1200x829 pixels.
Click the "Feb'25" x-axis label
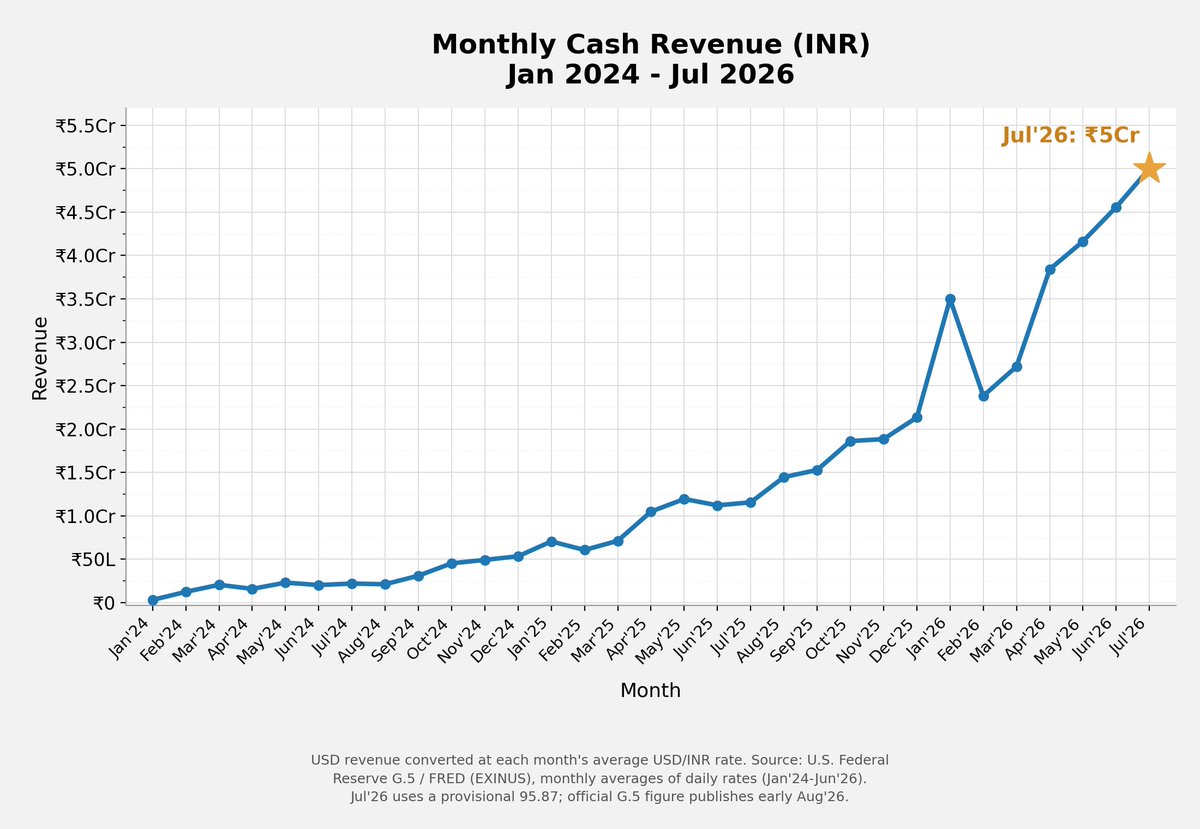coord(563,638)
